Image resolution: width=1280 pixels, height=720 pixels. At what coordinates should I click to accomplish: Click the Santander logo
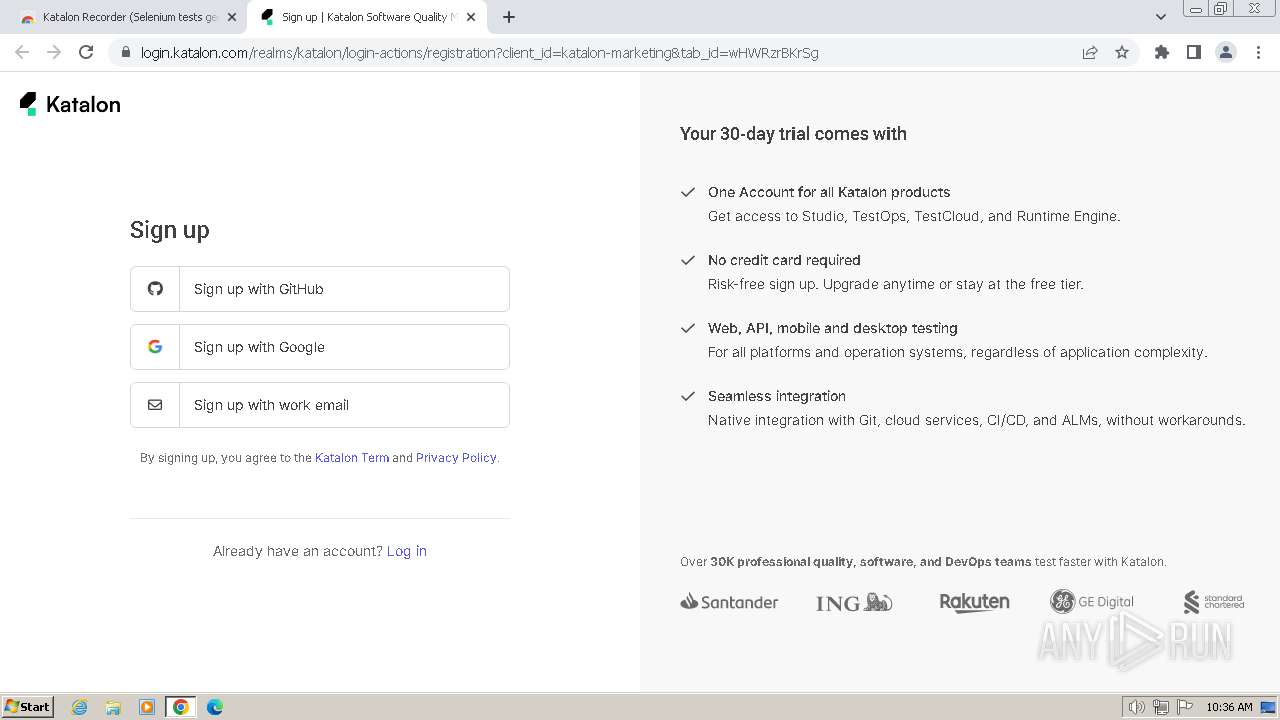pyautogui.click(x=729, y=602)
